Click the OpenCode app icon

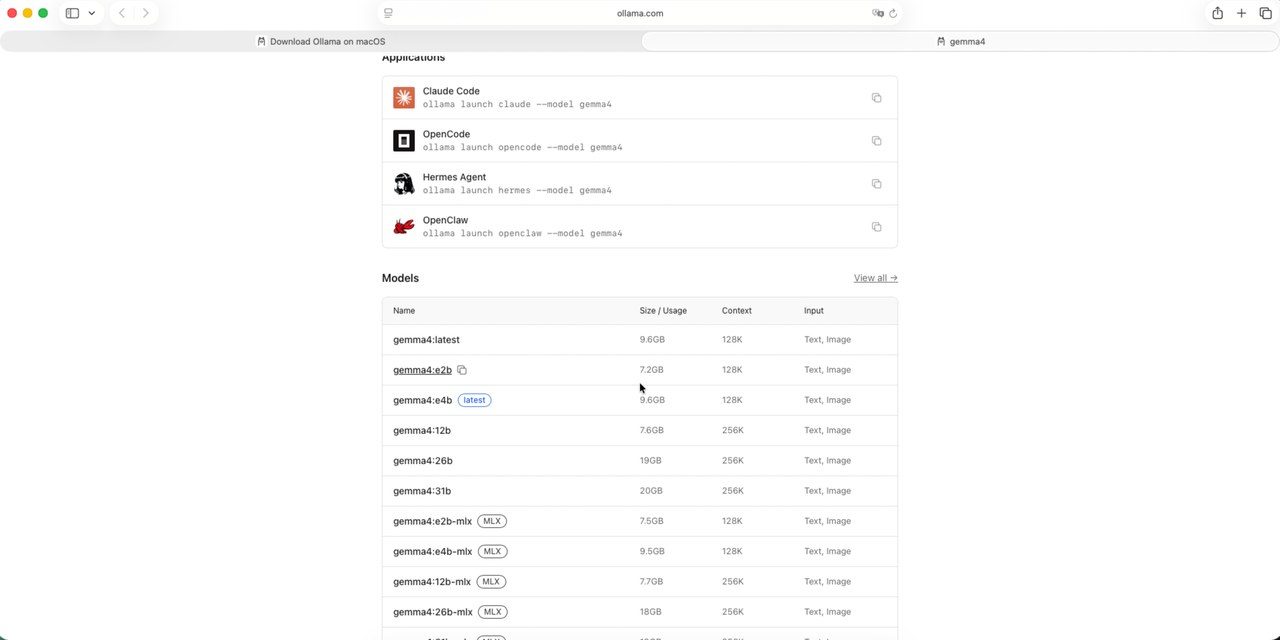(x=404, y=141)
